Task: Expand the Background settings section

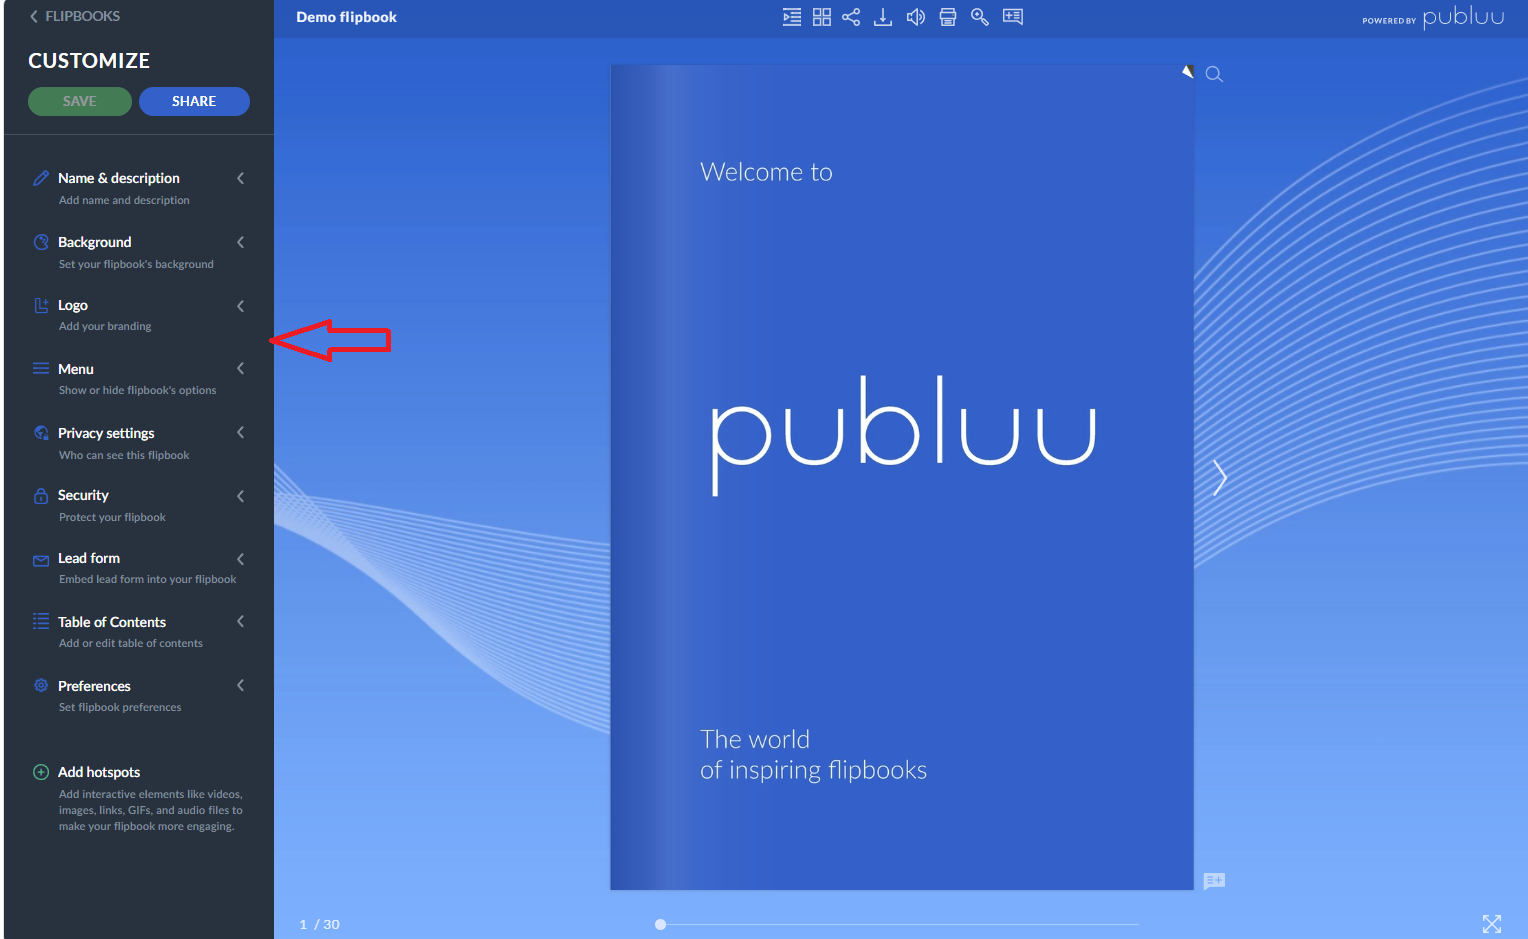Action: (94, 242)
